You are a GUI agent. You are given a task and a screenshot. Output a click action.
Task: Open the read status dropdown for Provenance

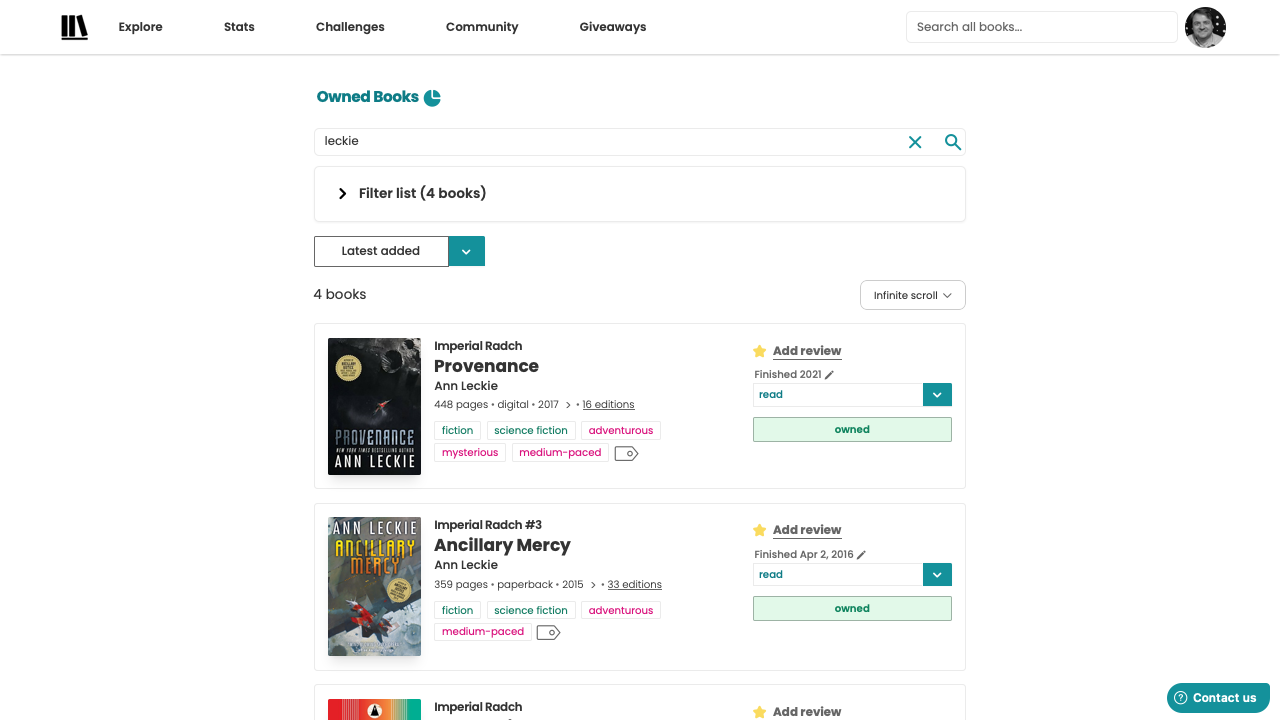(936, 394)
